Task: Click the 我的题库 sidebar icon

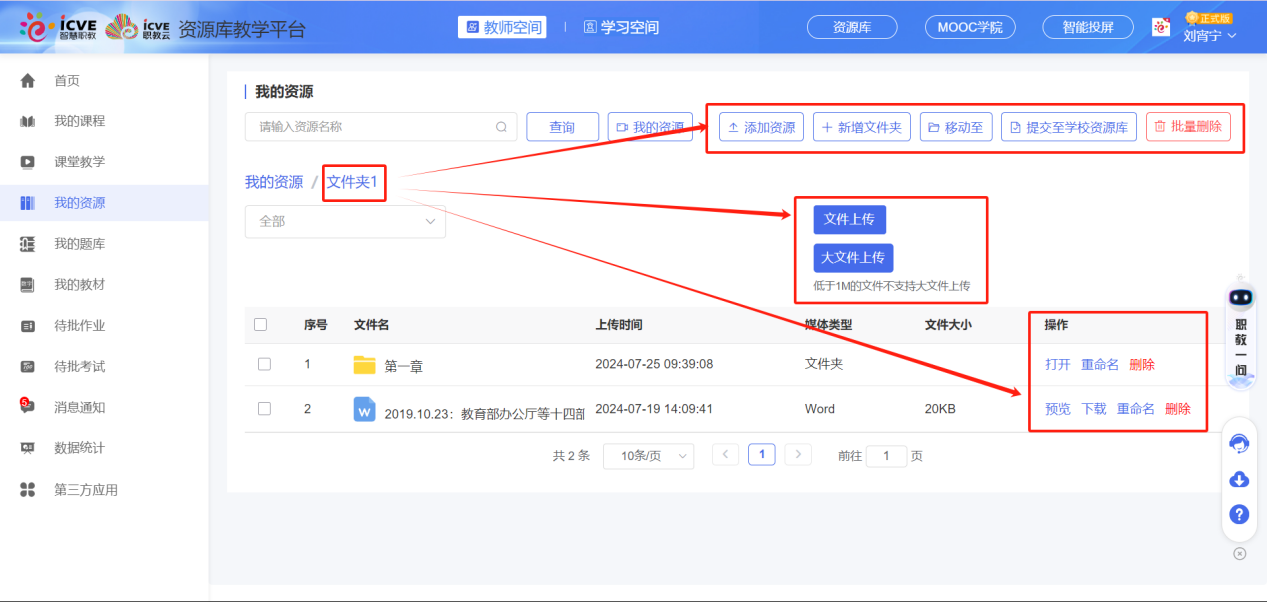Action: point(27,242)
